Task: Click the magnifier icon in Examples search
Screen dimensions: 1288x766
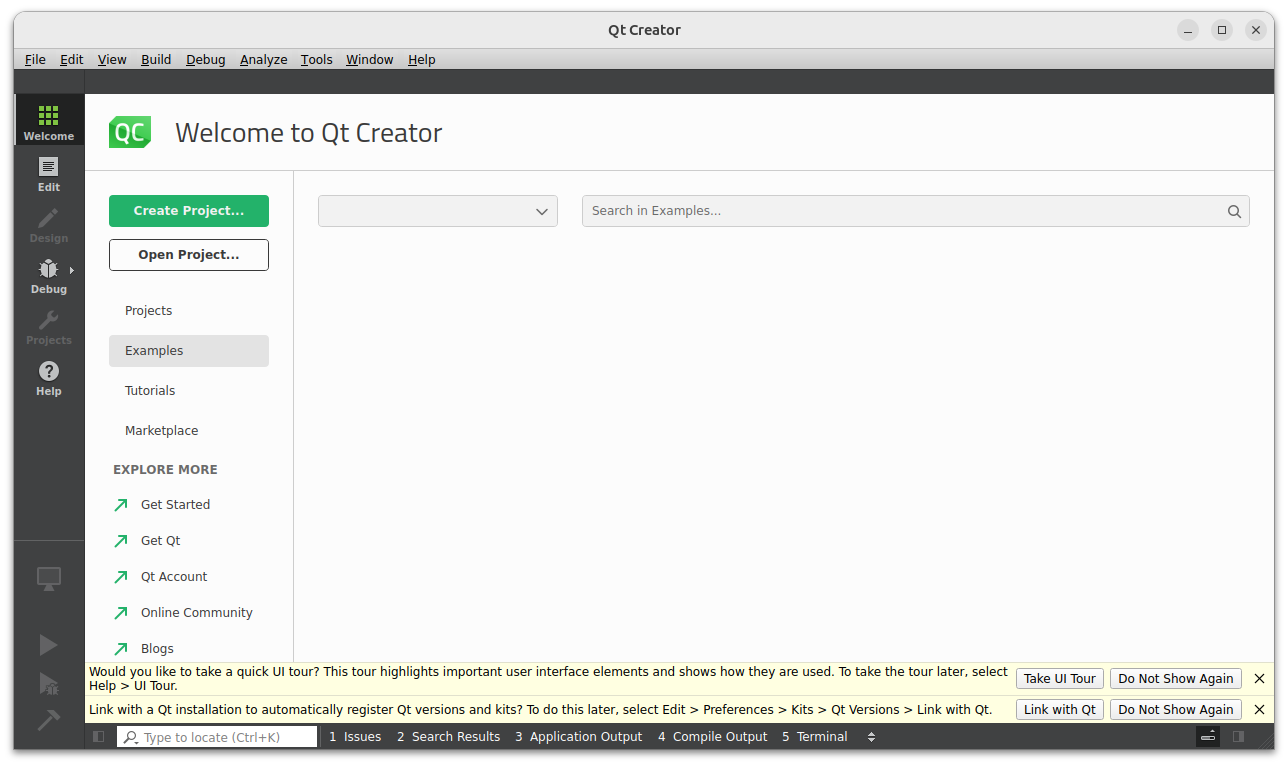Action: click(1234, 211)
